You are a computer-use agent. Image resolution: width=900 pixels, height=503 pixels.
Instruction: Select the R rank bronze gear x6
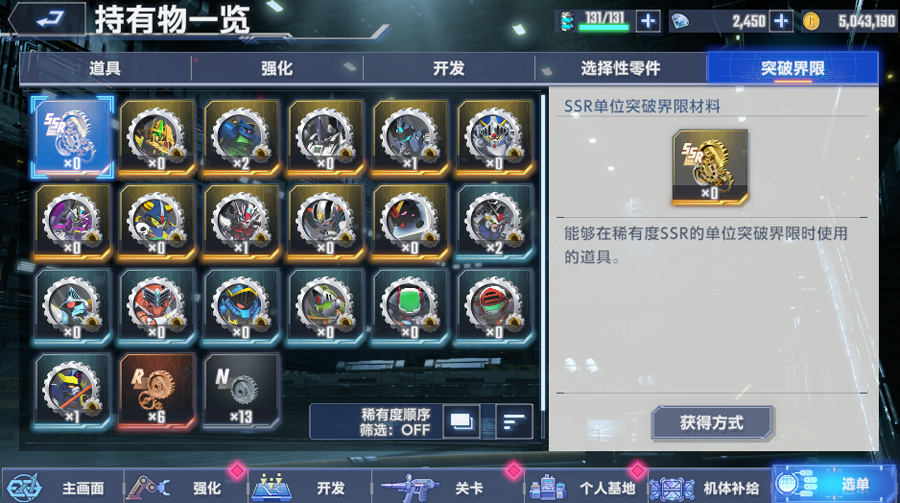pyautogui.click(x=157, y=390)
